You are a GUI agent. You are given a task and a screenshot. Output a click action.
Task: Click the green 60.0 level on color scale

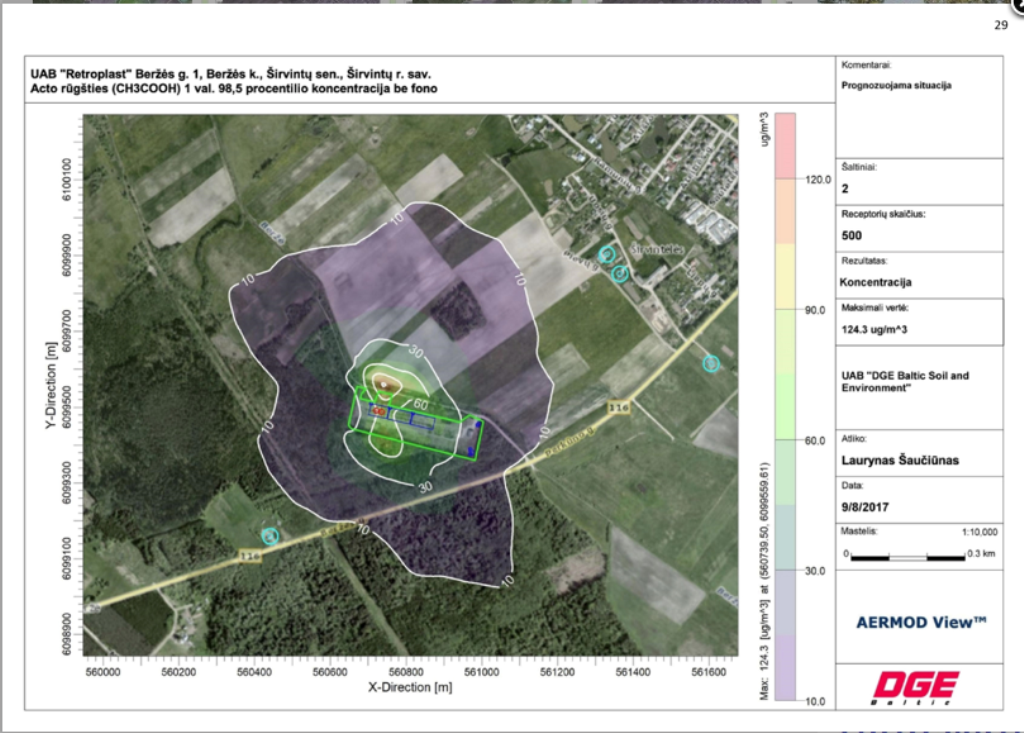(785, 440)
